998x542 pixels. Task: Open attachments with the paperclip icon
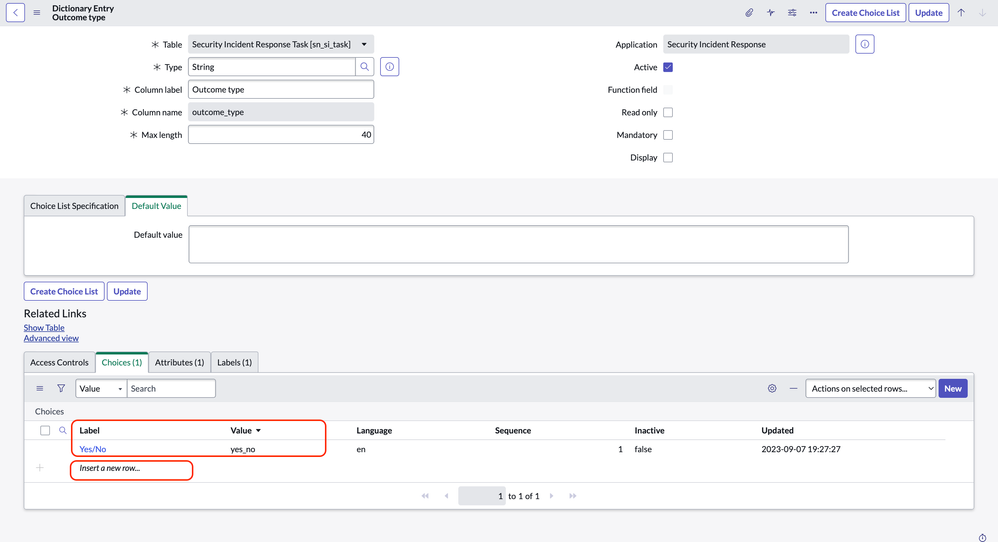pos(749,13)
